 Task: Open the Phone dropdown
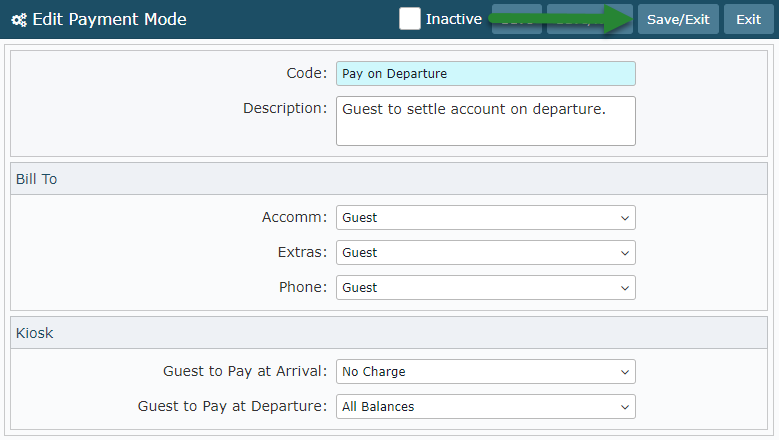(485, 288)
